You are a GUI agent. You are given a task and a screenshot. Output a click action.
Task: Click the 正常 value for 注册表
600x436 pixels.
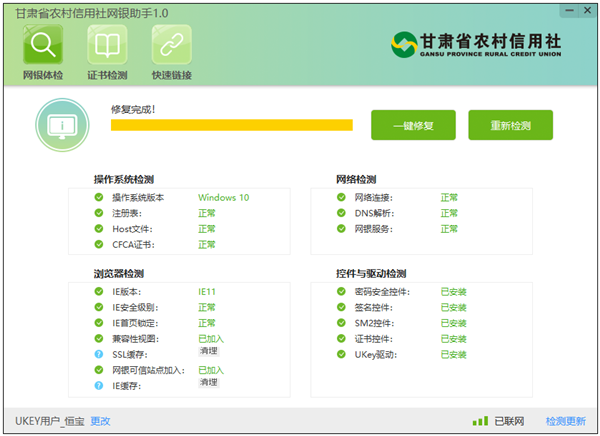[x=207, y=213]
